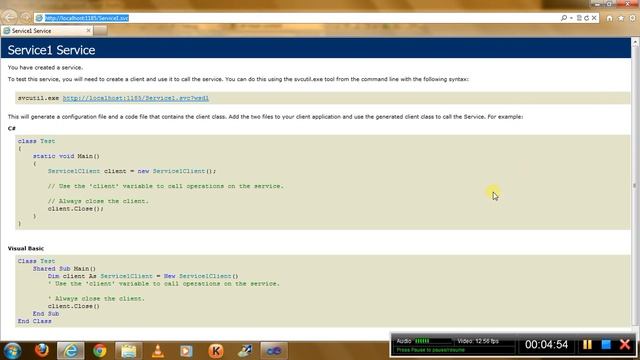Close the Service1 Service tab

89,31
